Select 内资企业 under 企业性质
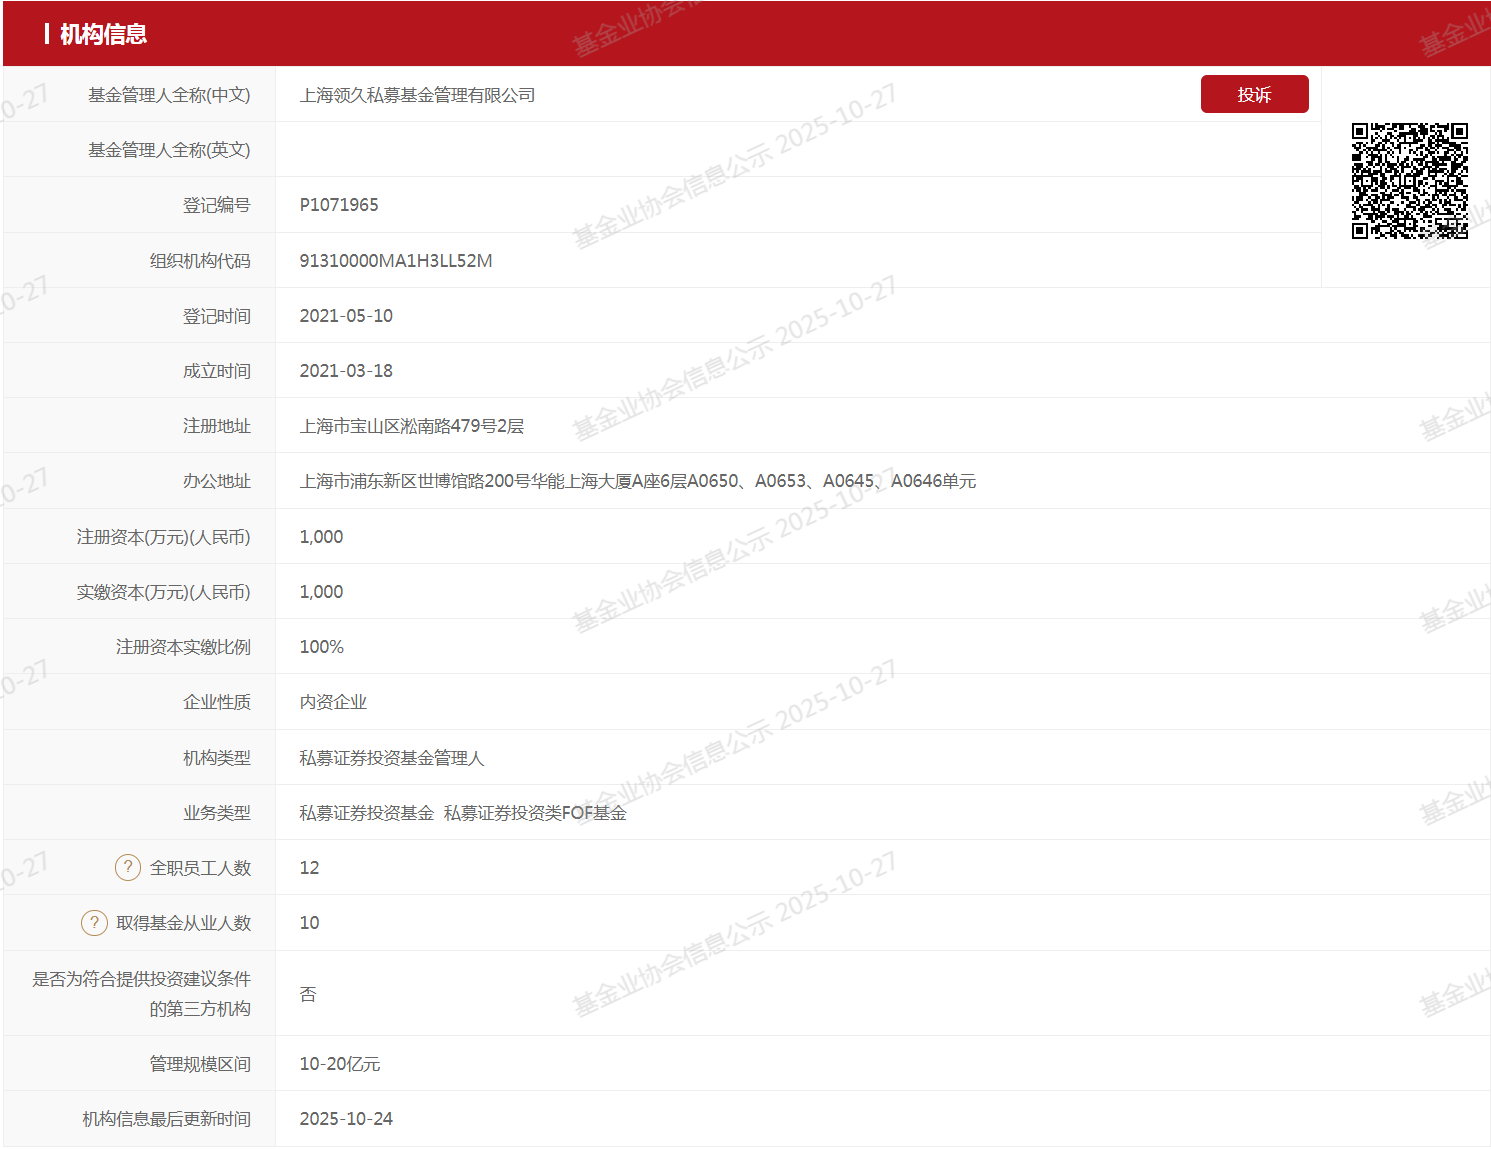Screen dimensions: 1491x1149 [332, 702]
